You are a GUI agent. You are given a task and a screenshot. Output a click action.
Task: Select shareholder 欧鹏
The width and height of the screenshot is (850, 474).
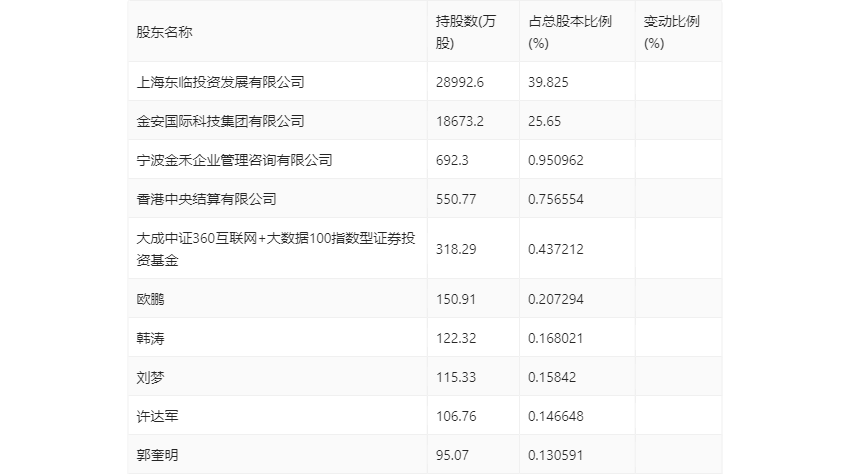coord(150,299)
